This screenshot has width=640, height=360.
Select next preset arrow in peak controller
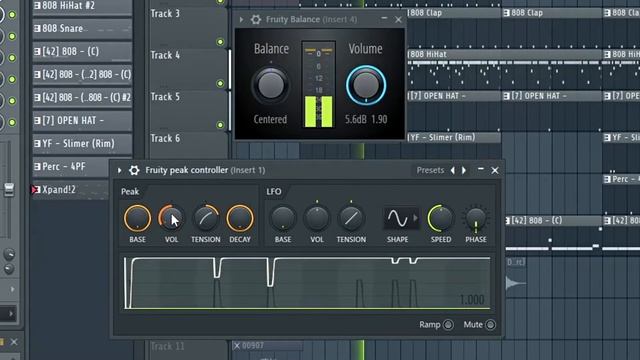(x=464, y=170)
